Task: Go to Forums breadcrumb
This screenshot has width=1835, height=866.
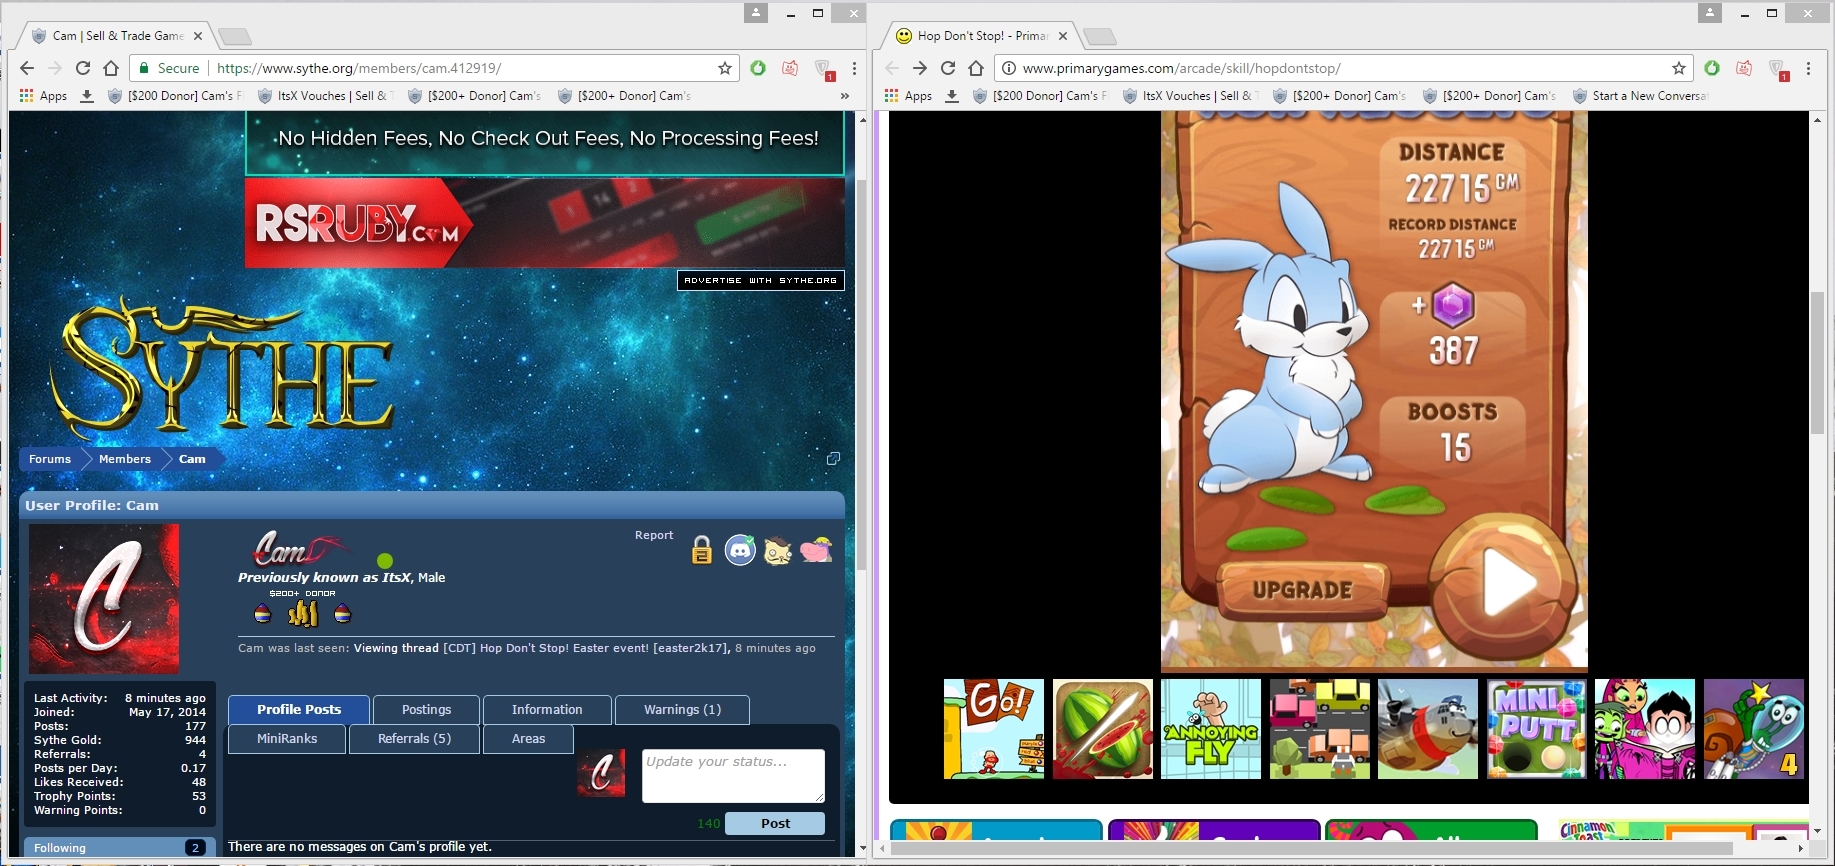Action: tap(50, 459)
